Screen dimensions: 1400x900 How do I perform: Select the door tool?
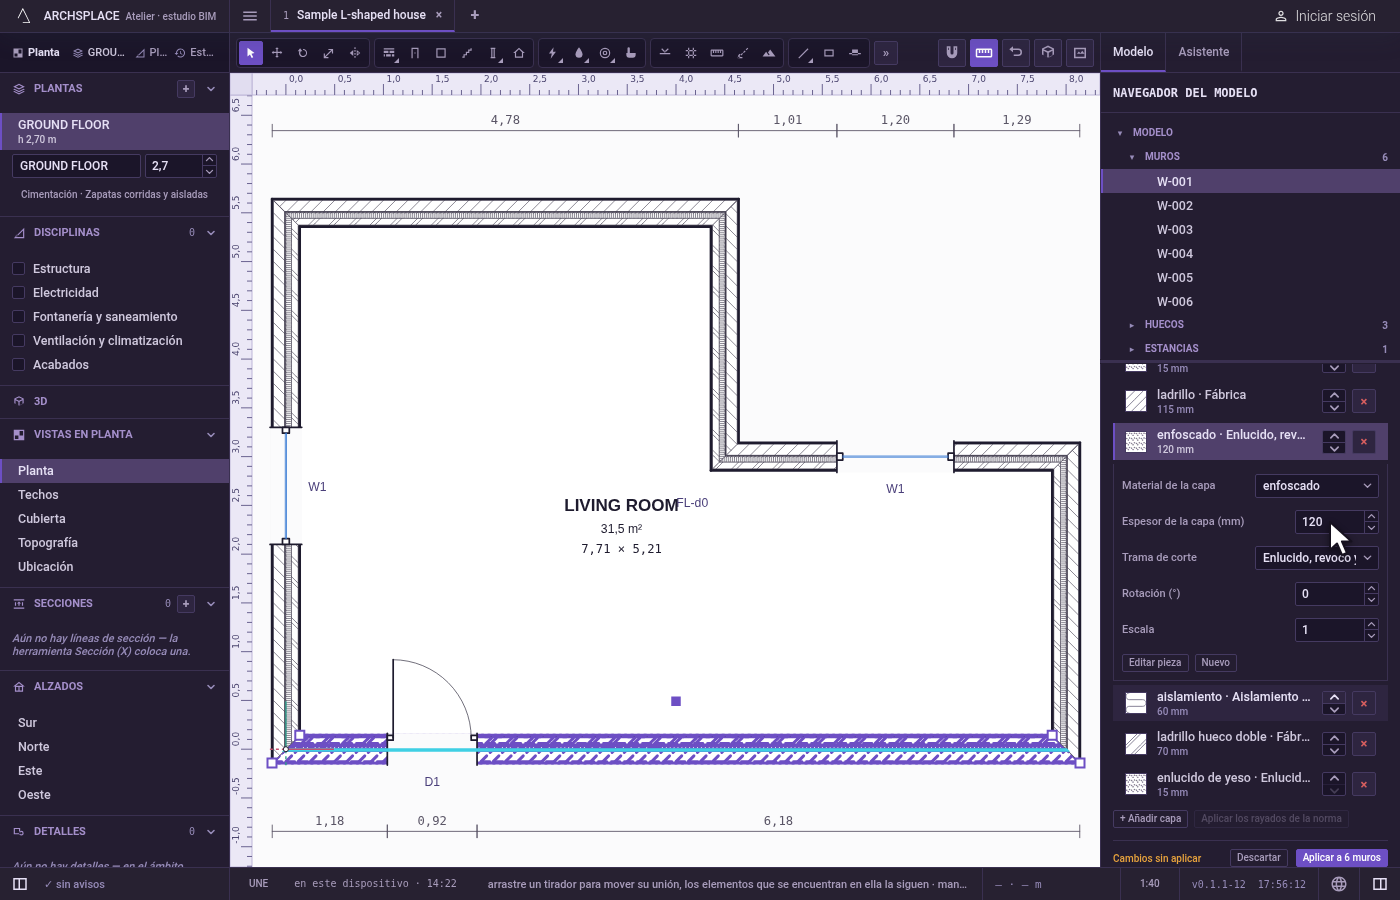pos(415,53)
